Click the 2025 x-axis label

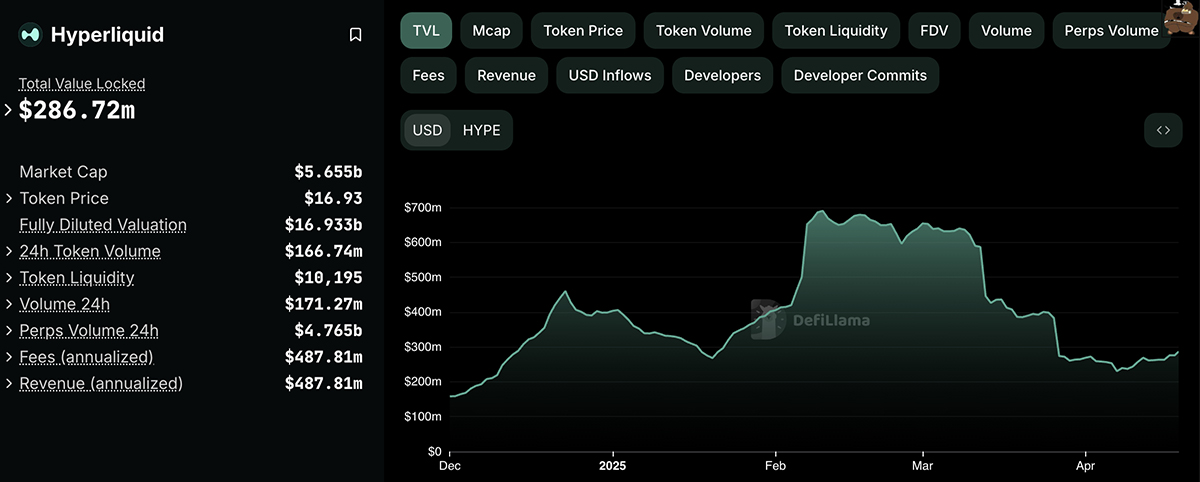pyautogui.click(x=613, y=466)
